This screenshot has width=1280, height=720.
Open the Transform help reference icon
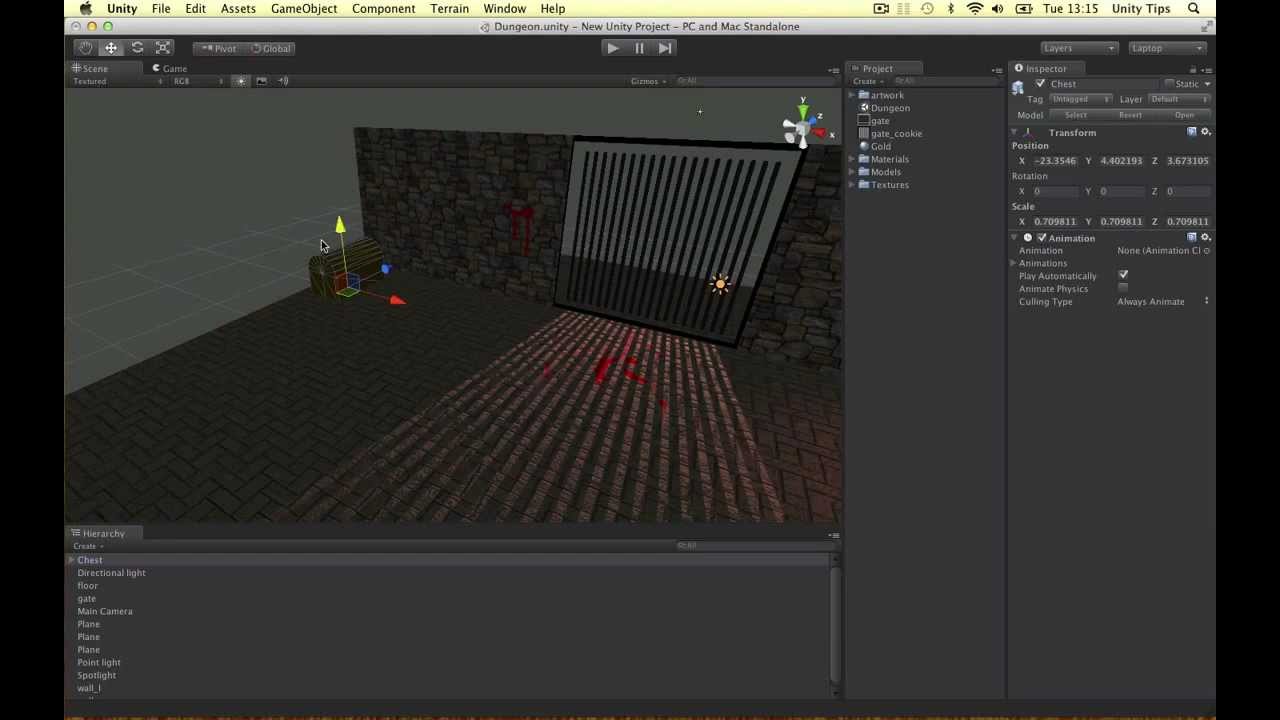[x=1192, y=132]
